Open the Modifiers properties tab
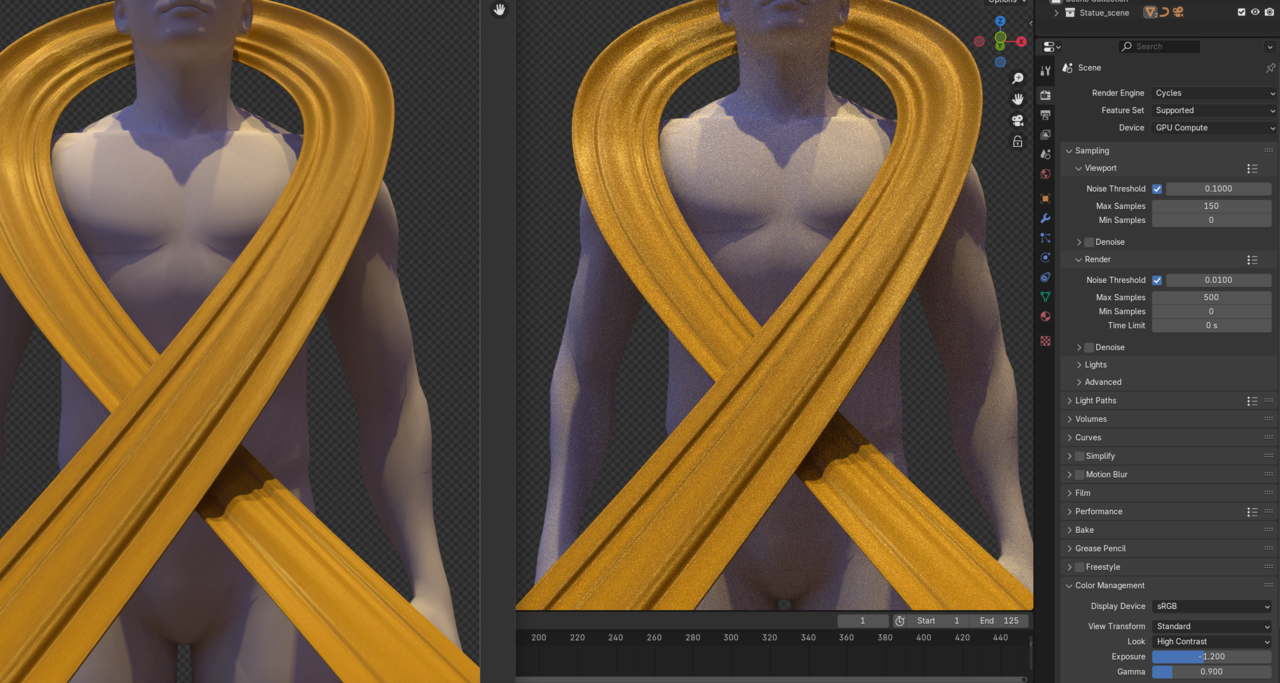Screen dimensions: 1280x683 [1045, 218]
